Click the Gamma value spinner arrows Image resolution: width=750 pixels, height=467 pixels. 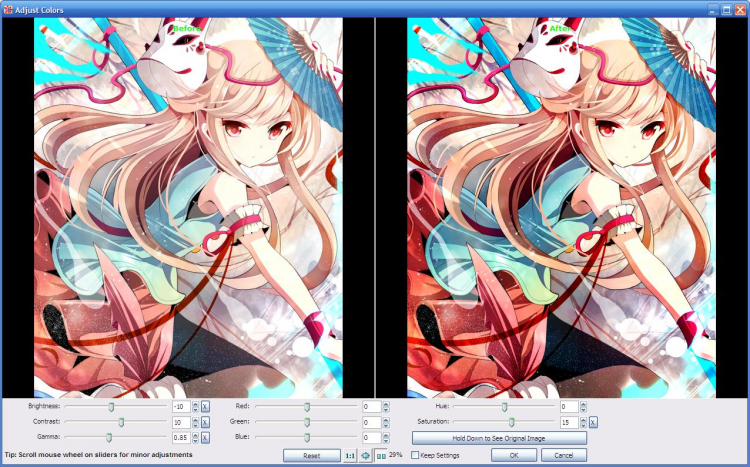[195, 437]
